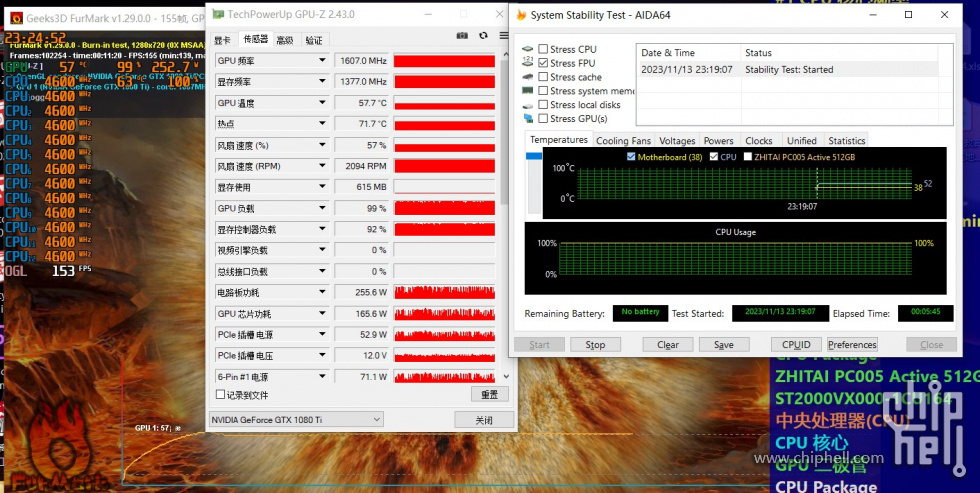Screen dimensions: 980x493
Task: Open the 风扇速度 (RPM) sensor dropdown
Action: (322, 166)
